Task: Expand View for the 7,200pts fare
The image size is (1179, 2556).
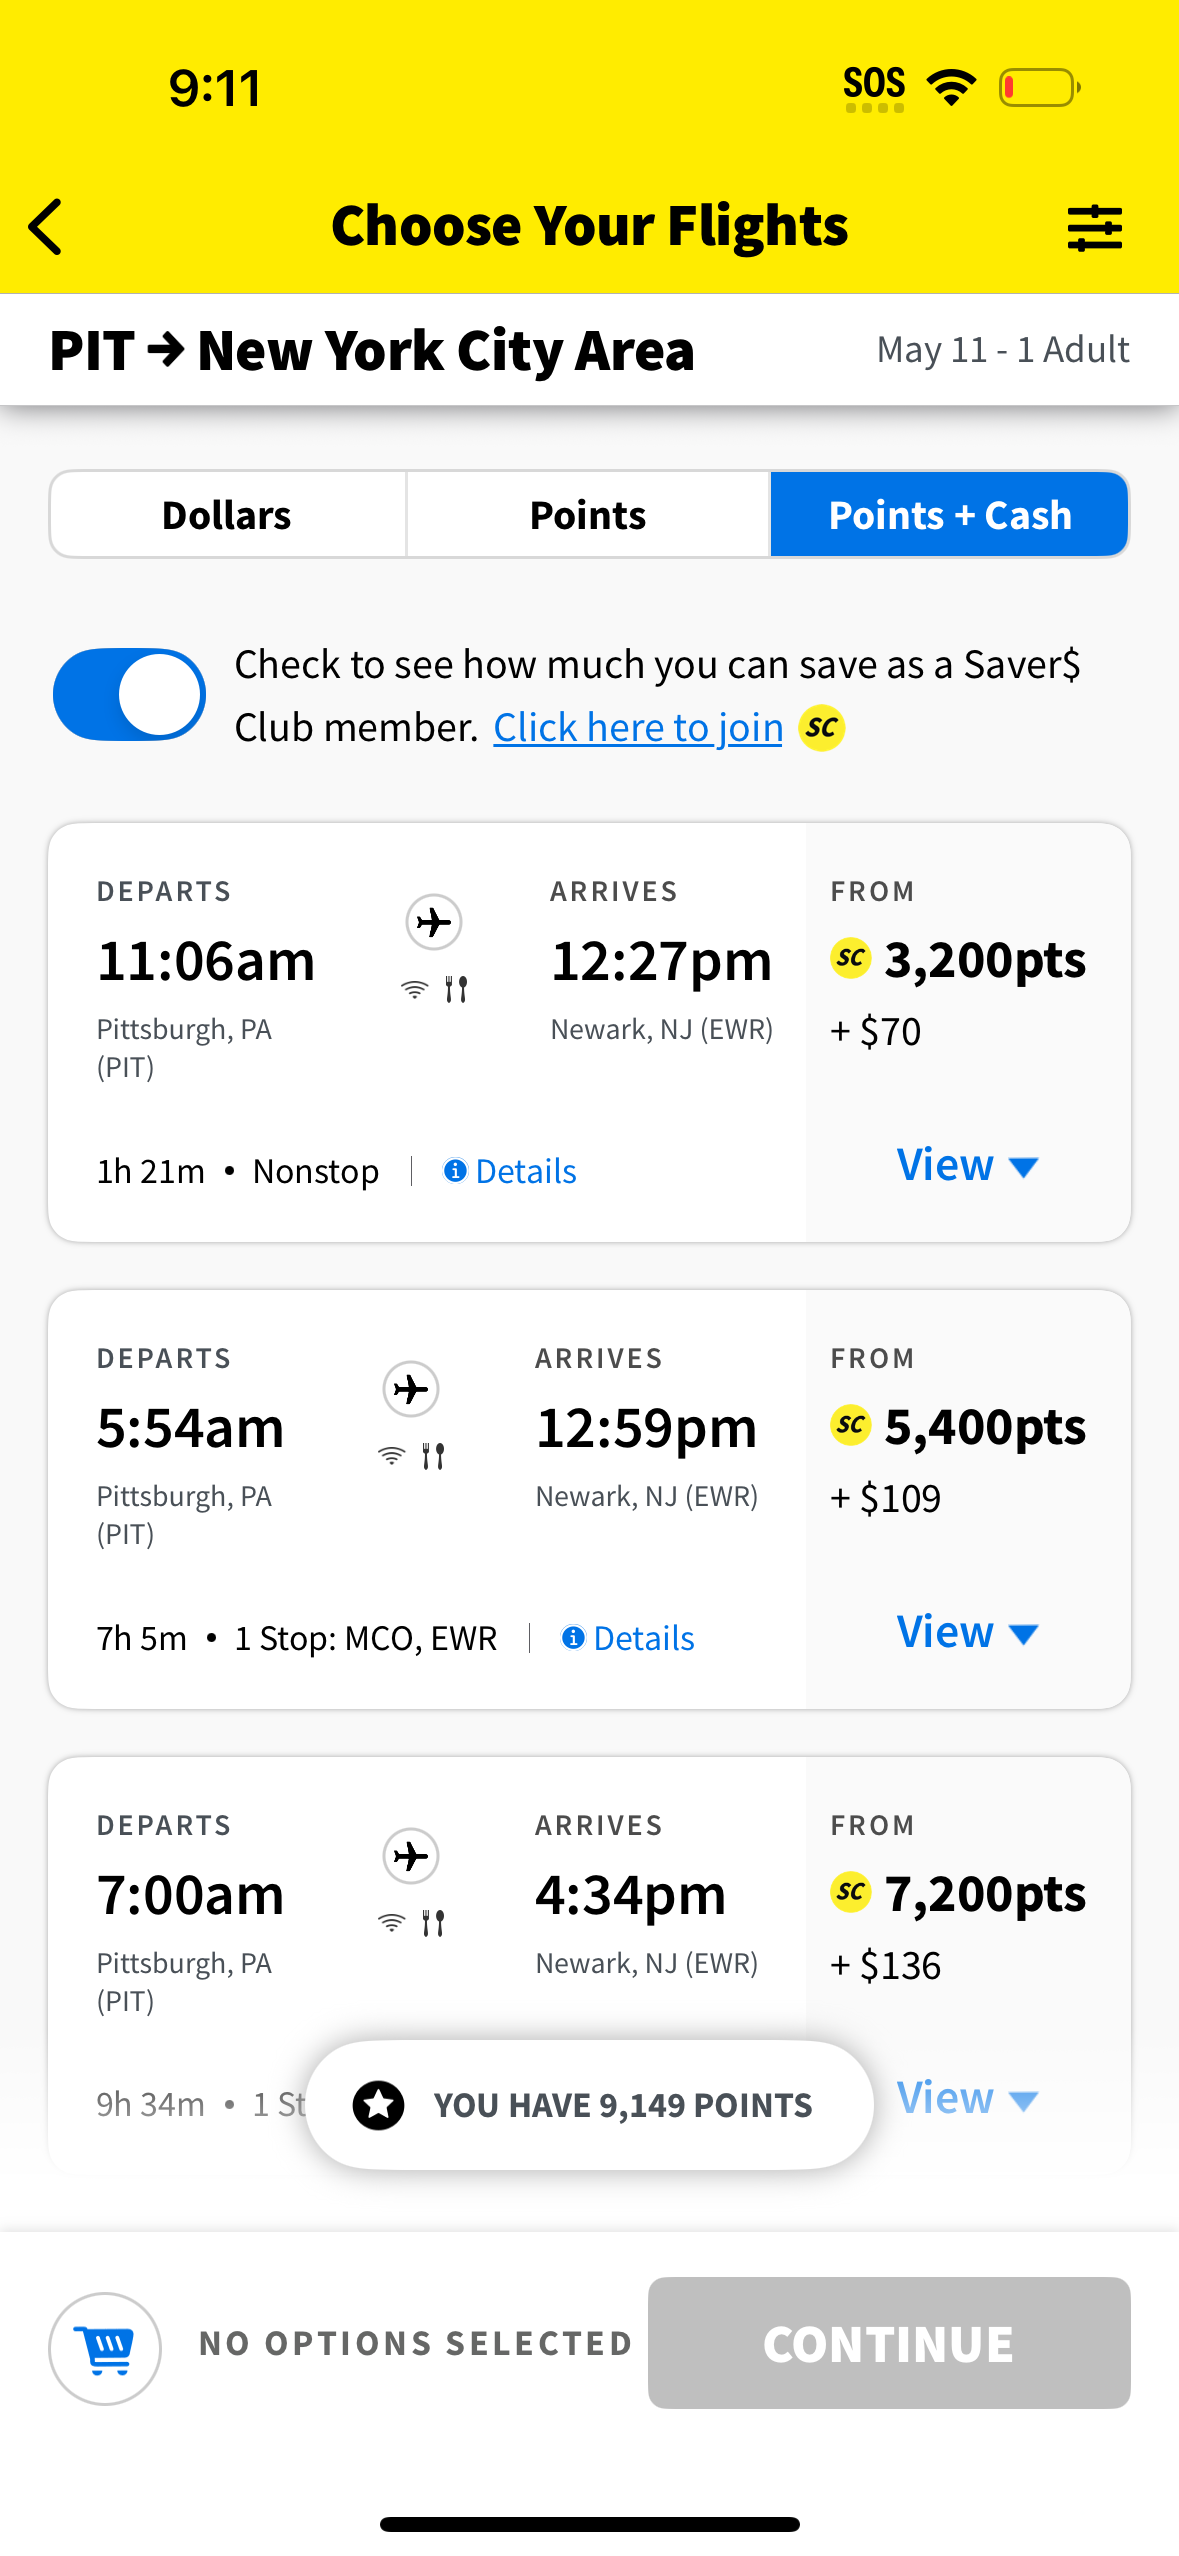Action: 967,2098
